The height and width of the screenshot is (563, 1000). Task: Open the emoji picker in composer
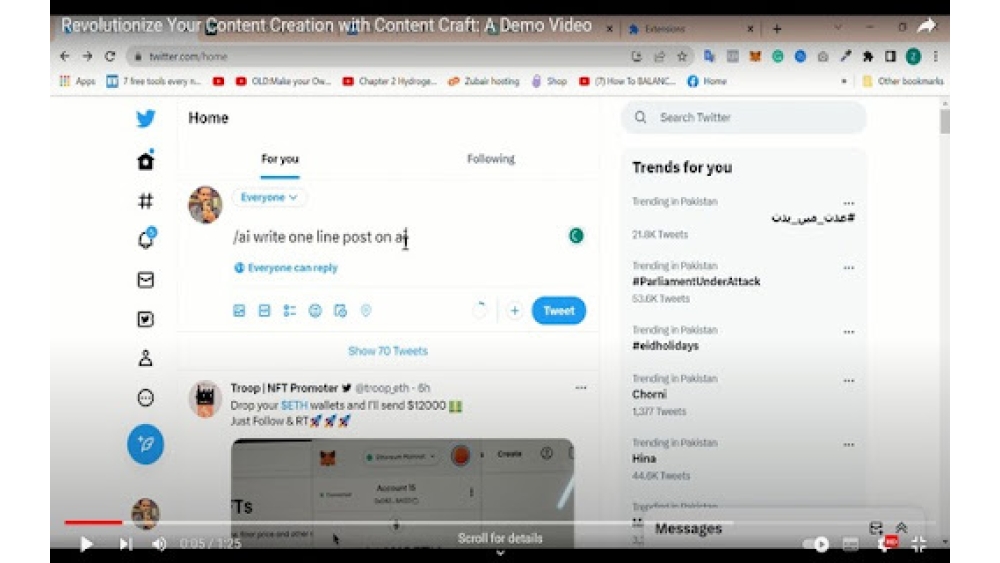pos(315,311)
